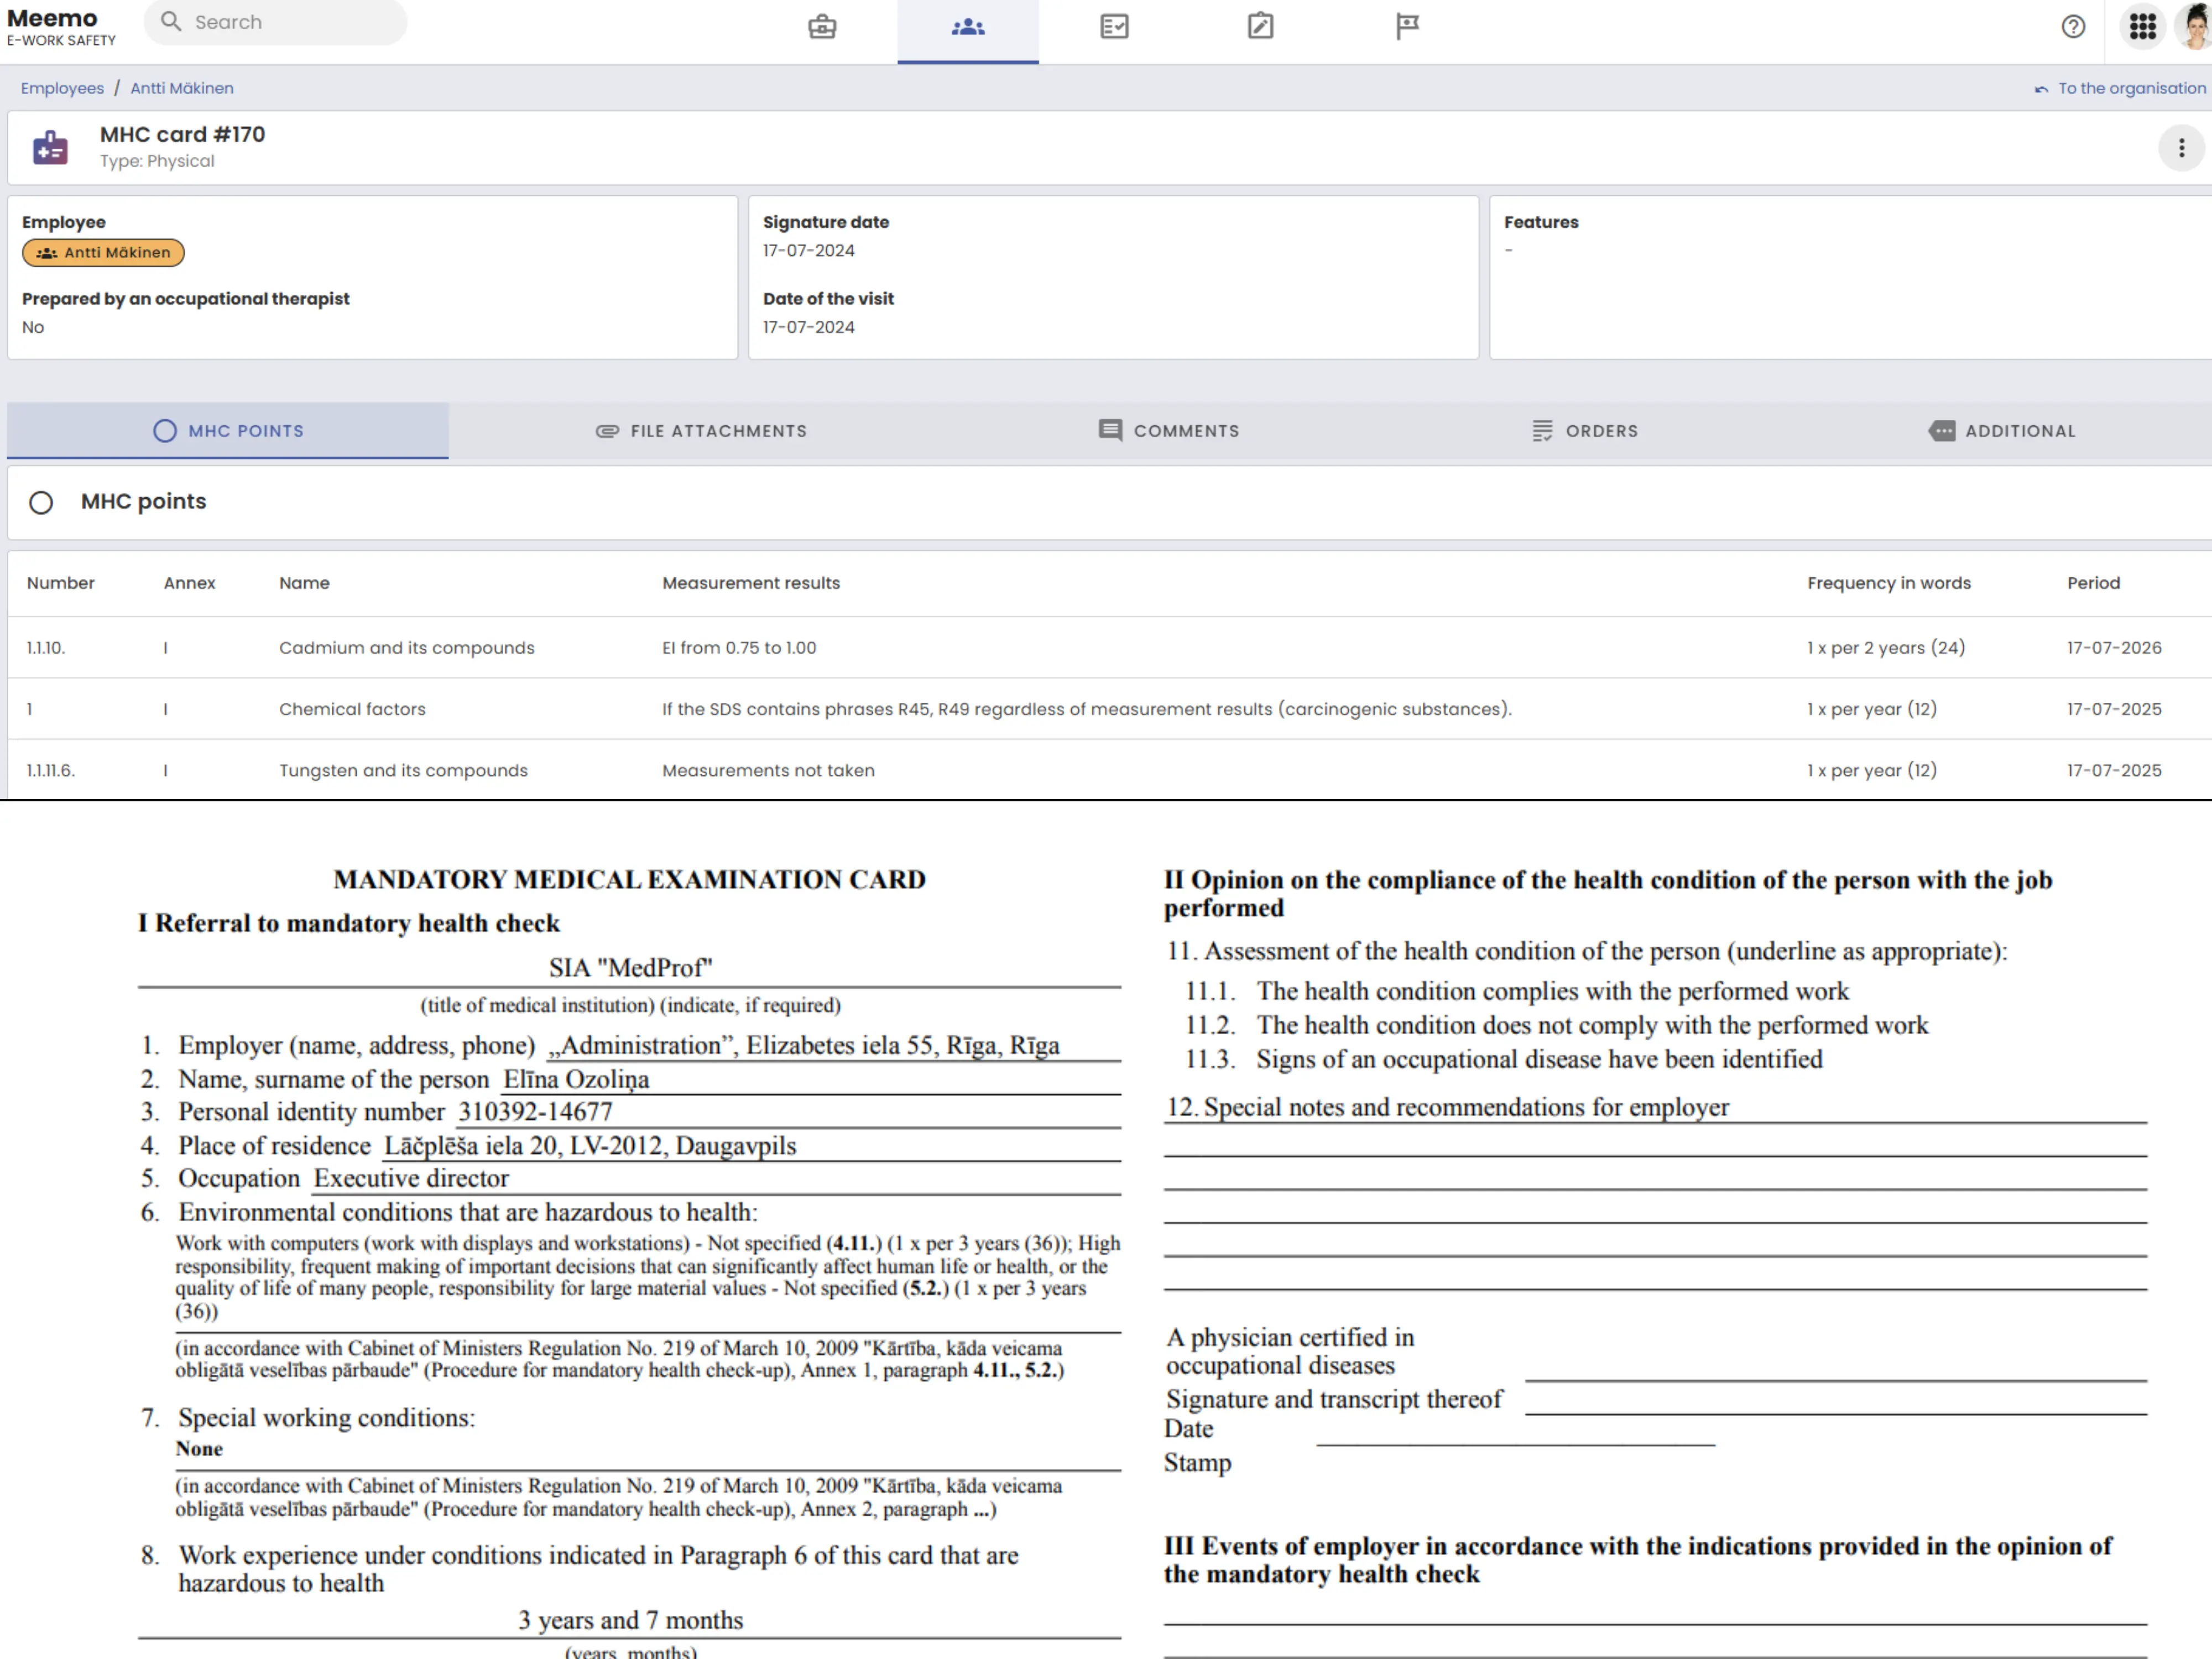This screenshot has width=2212, height=1659.
Task: Click the briefcase icon in top navigation
Action: click(x=822, y=26)
